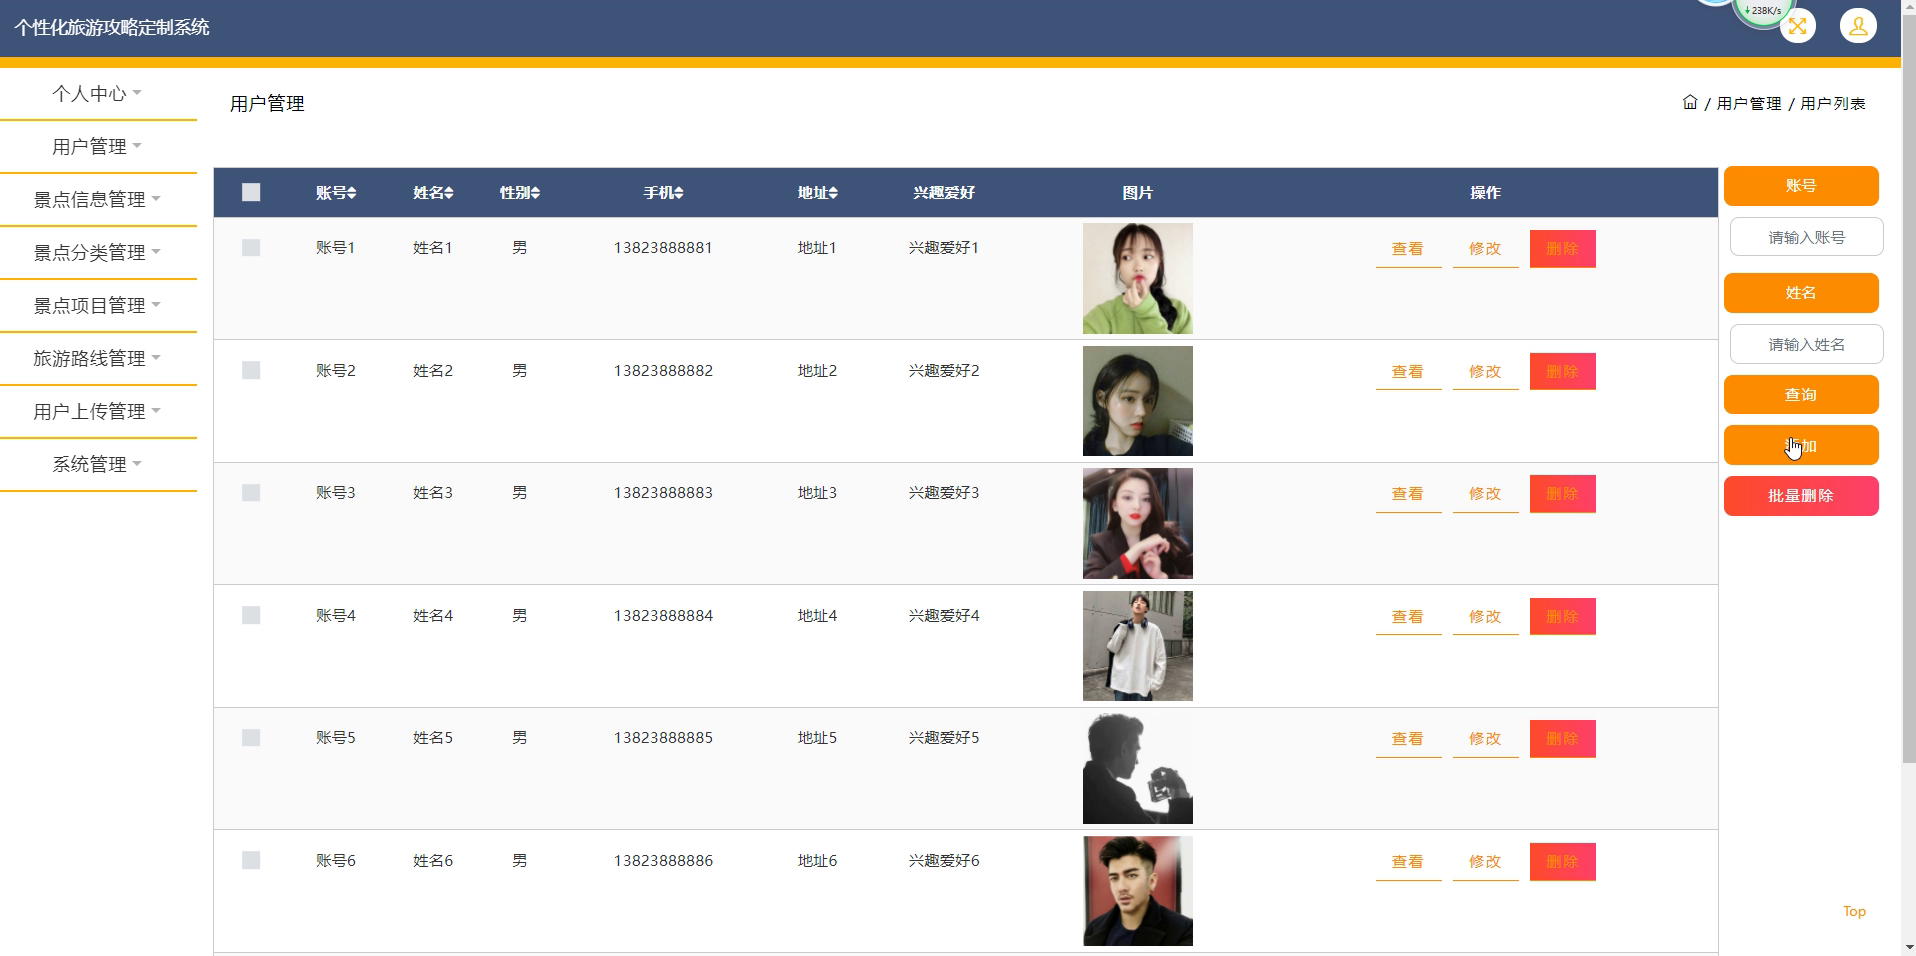Focus the 请输入账号 input field
1916x956 pixels.
click(x=1806, y=237)
